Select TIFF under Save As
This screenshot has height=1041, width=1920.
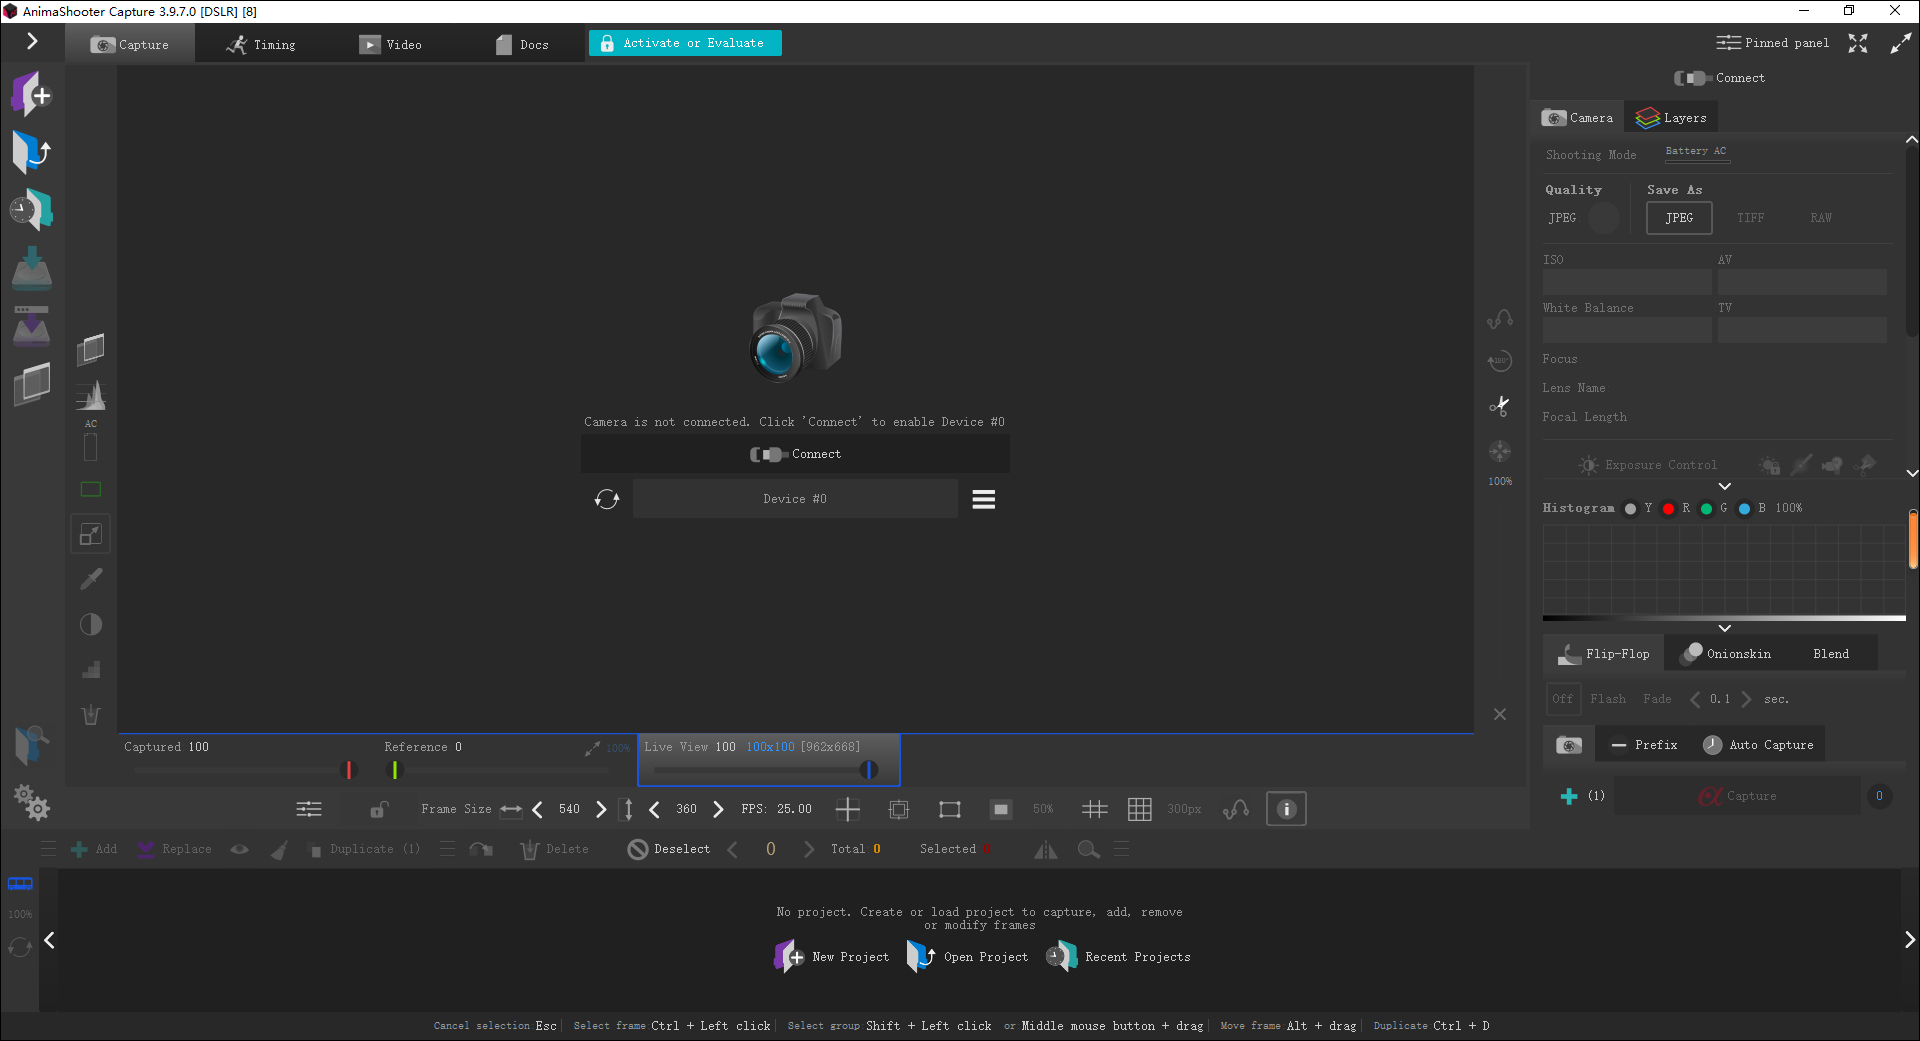(x=1750, y=218)
